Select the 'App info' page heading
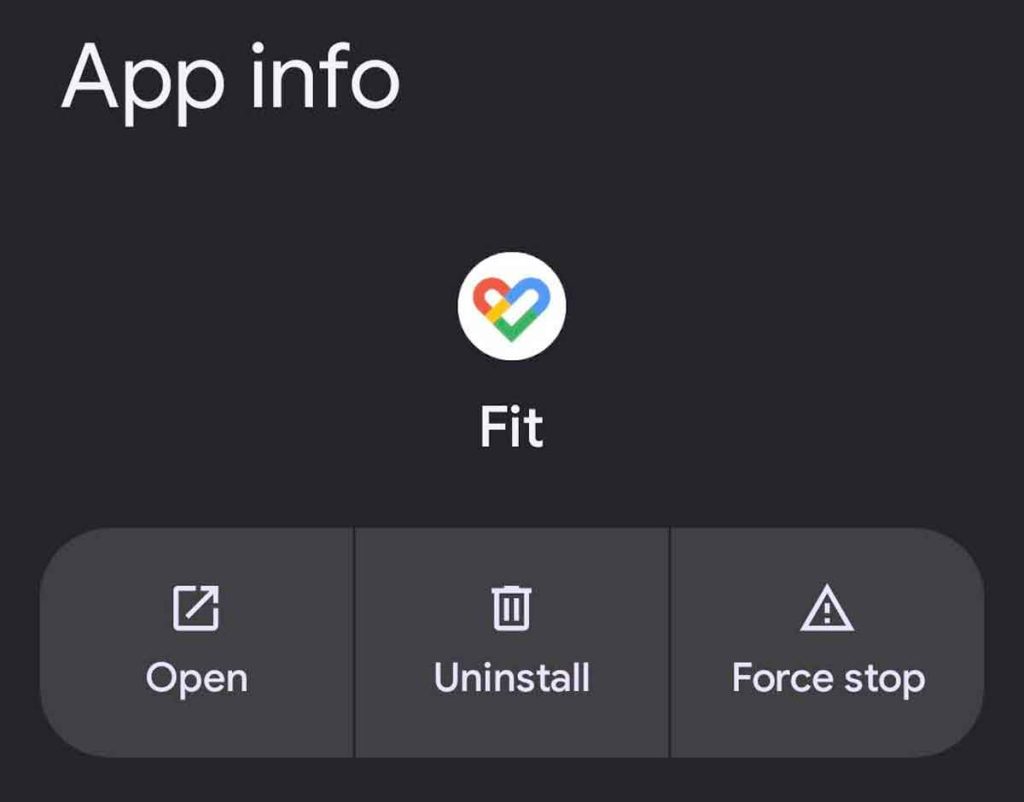This screenshot has width=1024, height=802. click(230, 78)
